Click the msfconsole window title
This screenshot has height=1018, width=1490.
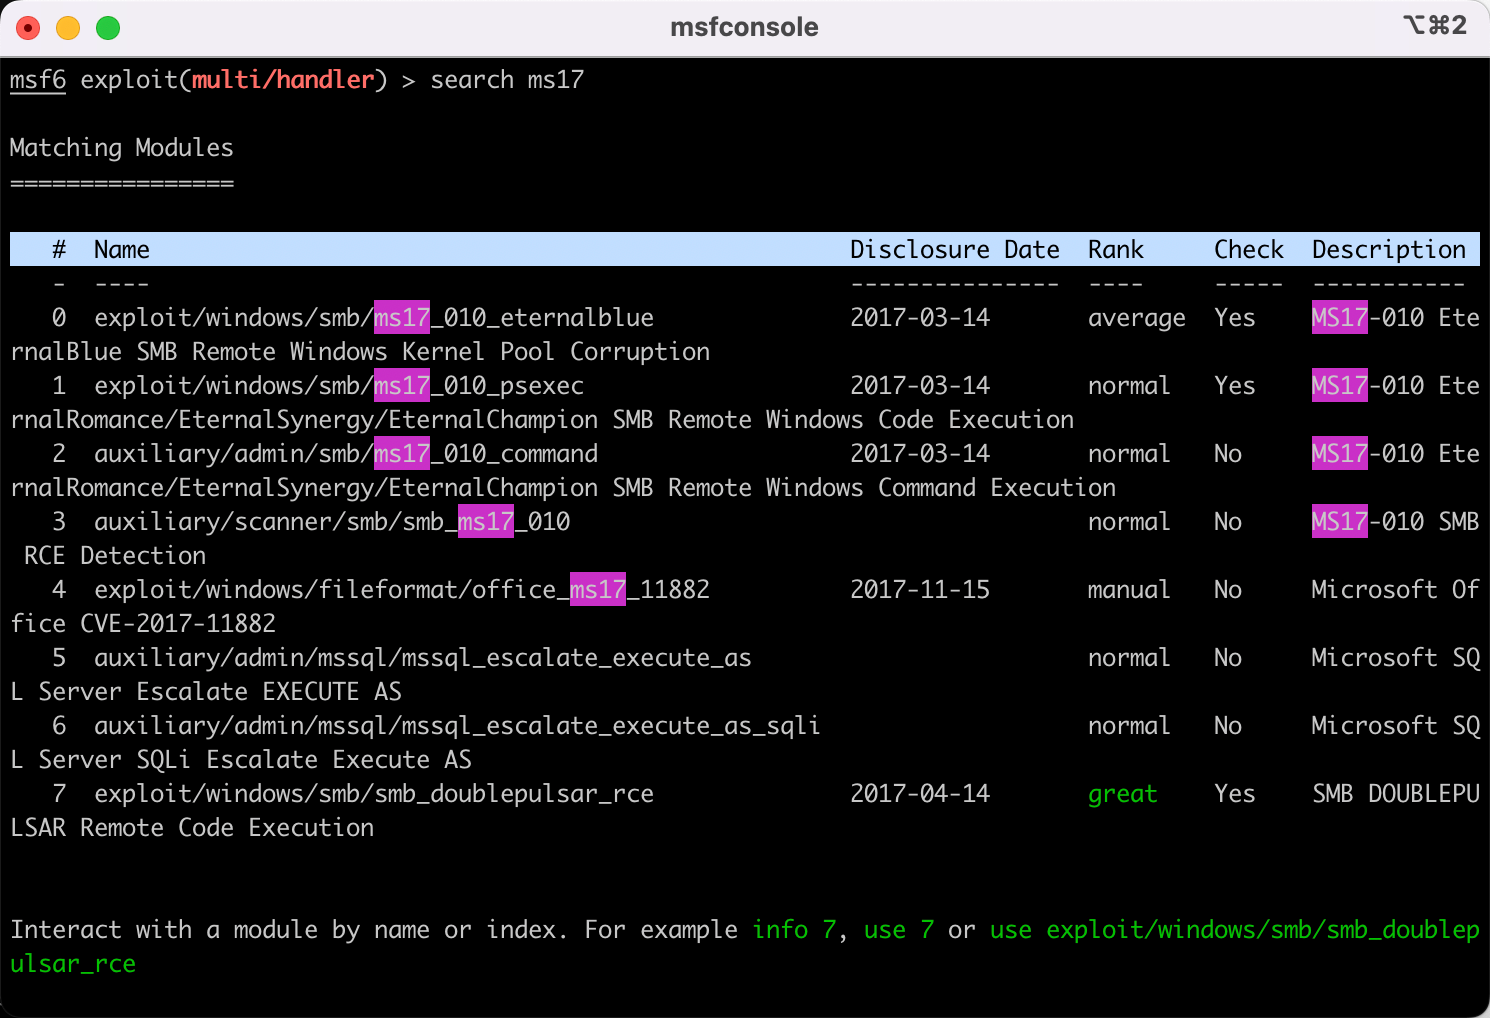pos(744,27)
